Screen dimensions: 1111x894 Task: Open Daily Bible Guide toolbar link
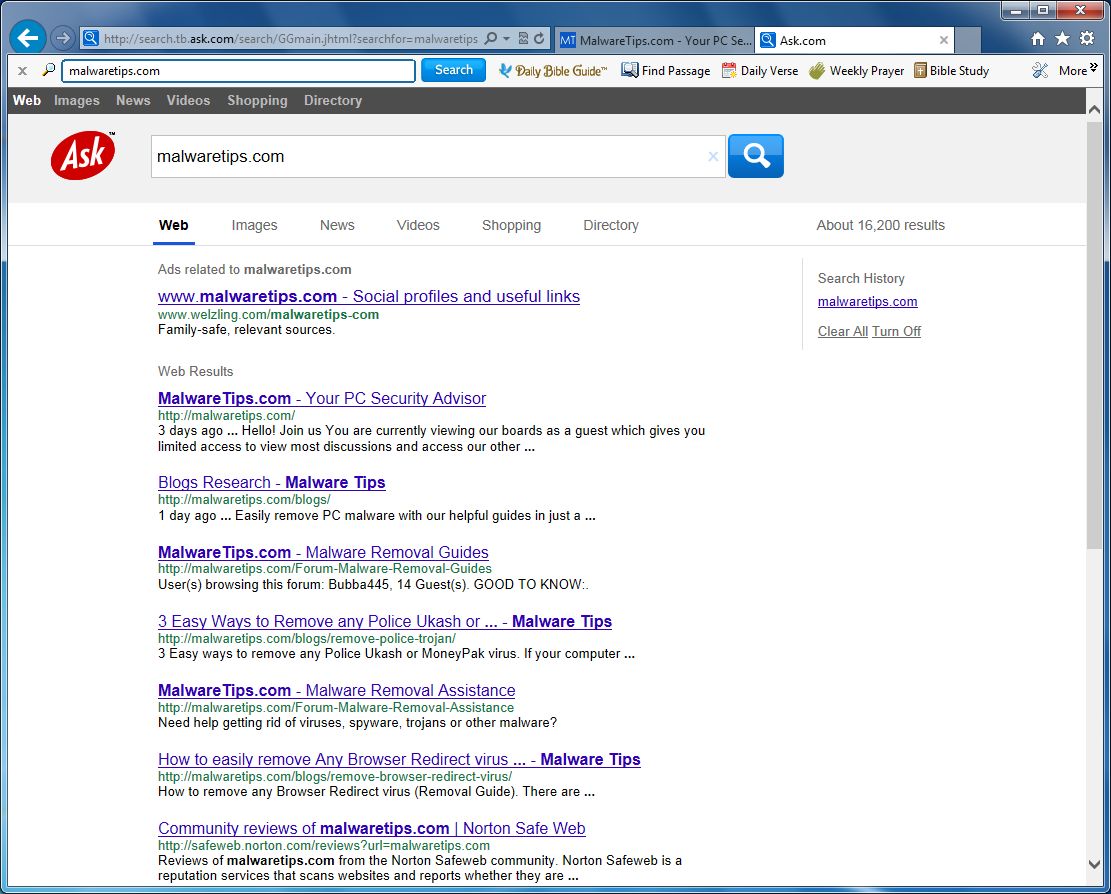pyautogui.click(x=553, y=71)
